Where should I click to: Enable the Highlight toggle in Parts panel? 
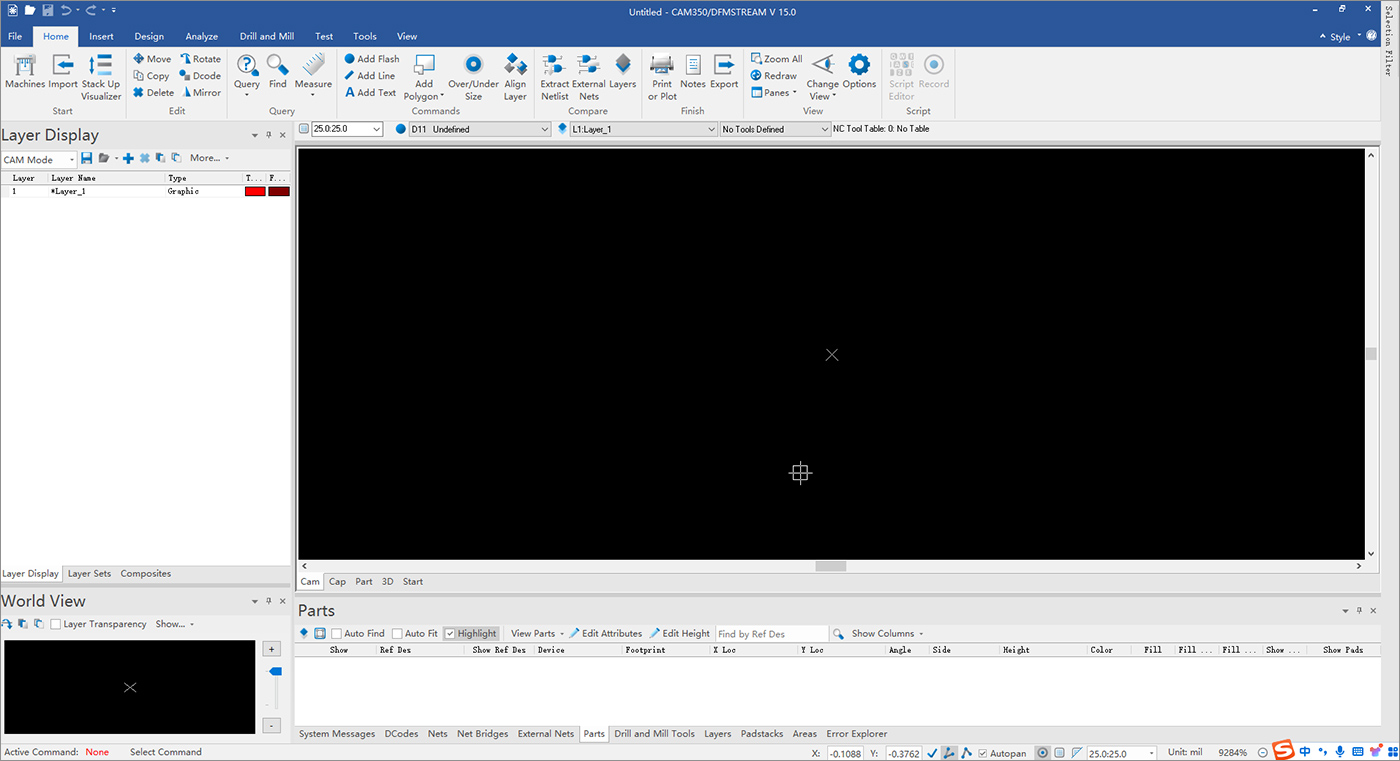coord(471,633)
